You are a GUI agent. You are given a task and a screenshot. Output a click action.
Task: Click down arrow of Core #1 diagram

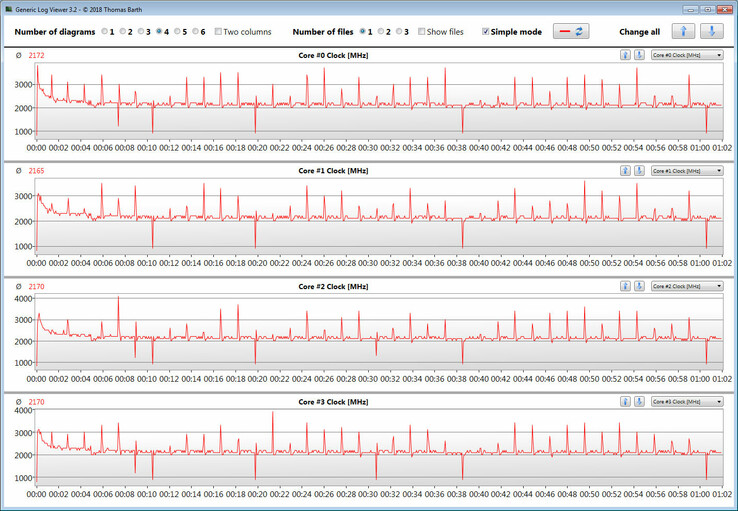coord(638,171)
